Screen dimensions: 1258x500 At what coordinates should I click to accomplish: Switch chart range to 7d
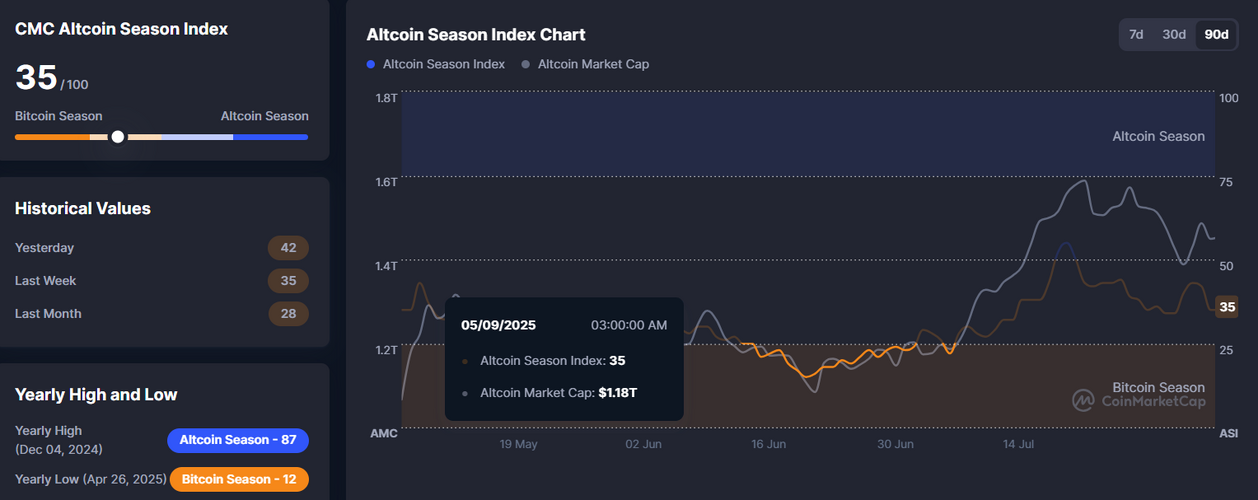1136,34
